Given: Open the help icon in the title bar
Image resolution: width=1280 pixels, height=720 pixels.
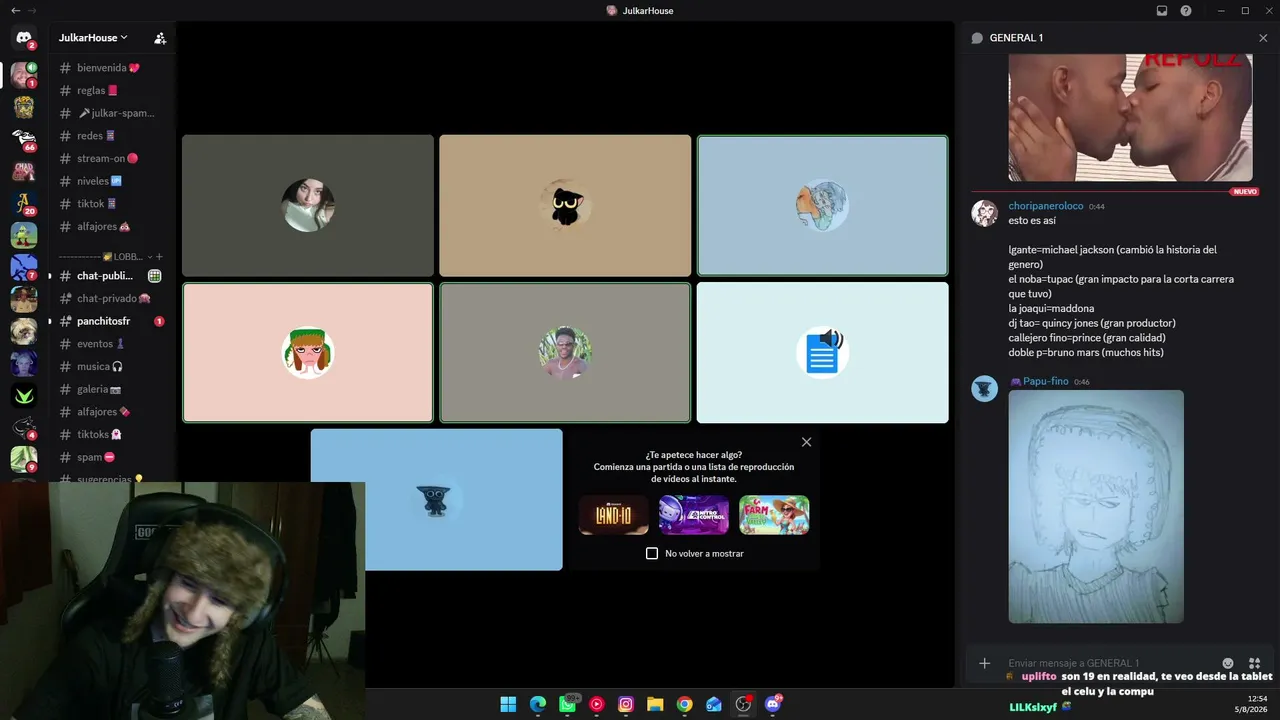Looking at the screenshot, I should click(x=1186, y=11).
